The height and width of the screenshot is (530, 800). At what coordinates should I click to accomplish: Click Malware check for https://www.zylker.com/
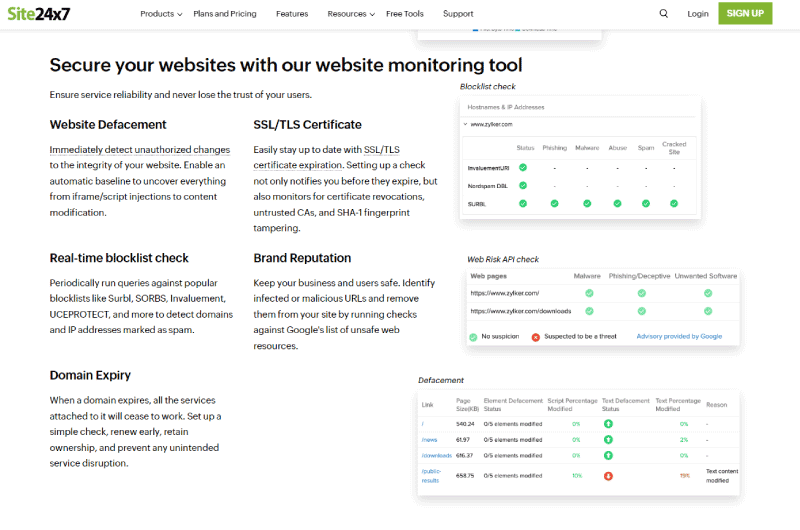589,293
